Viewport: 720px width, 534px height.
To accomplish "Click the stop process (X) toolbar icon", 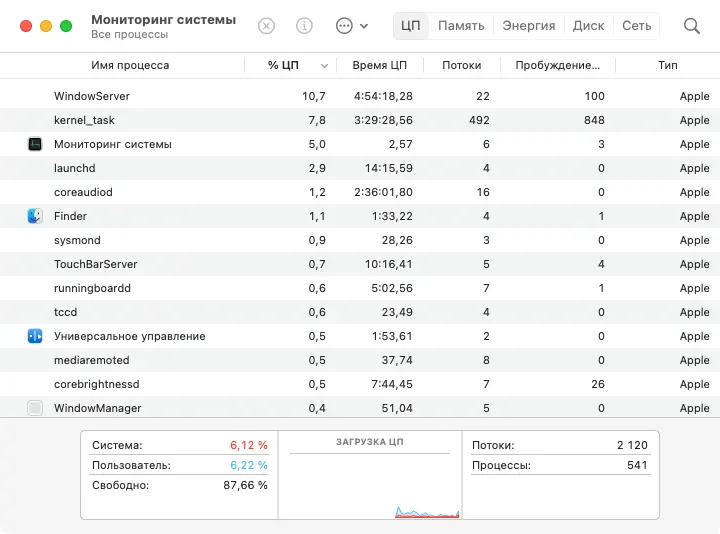I will (x=266, y=26).
